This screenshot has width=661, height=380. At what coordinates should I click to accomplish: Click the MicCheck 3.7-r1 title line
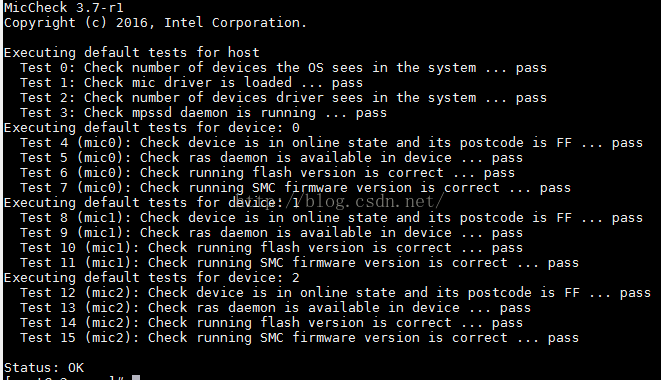click(64, 8)
